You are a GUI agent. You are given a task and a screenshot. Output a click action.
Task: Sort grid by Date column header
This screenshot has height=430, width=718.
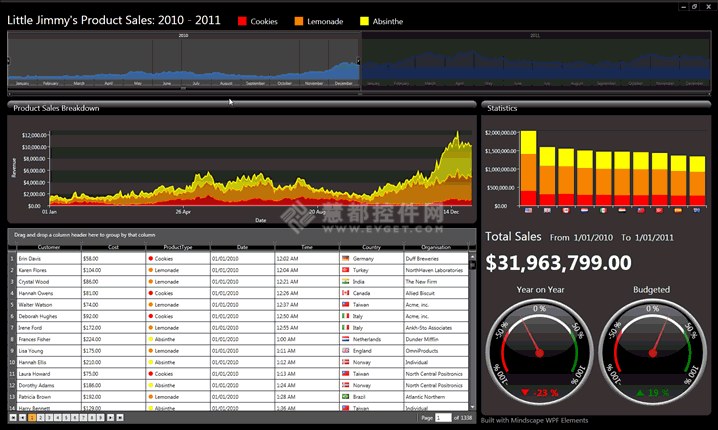243,247
